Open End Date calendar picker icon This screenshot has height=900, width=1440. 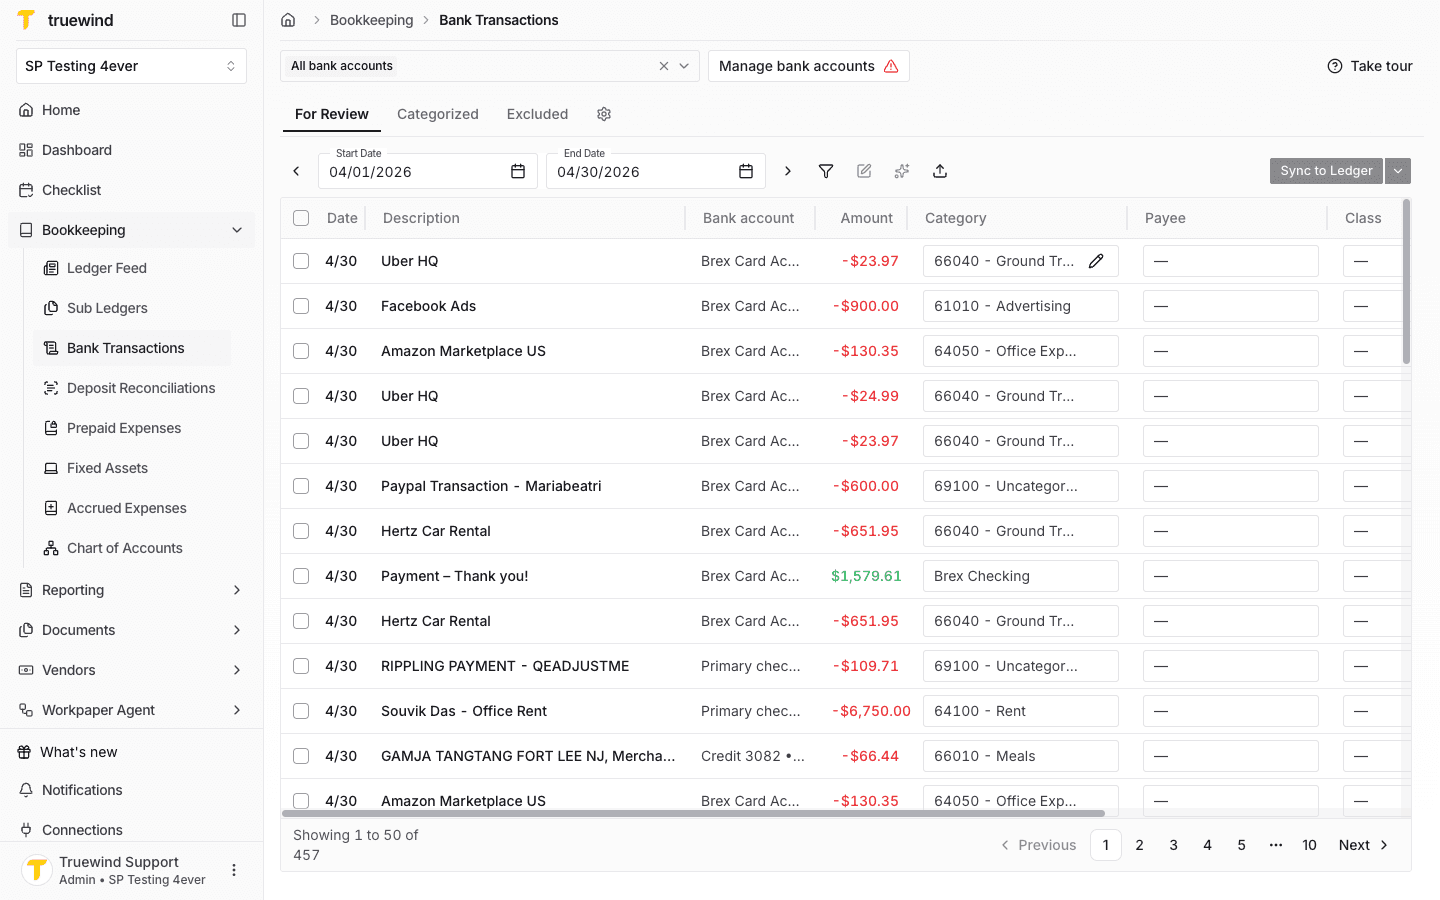(x=746, y=172)
